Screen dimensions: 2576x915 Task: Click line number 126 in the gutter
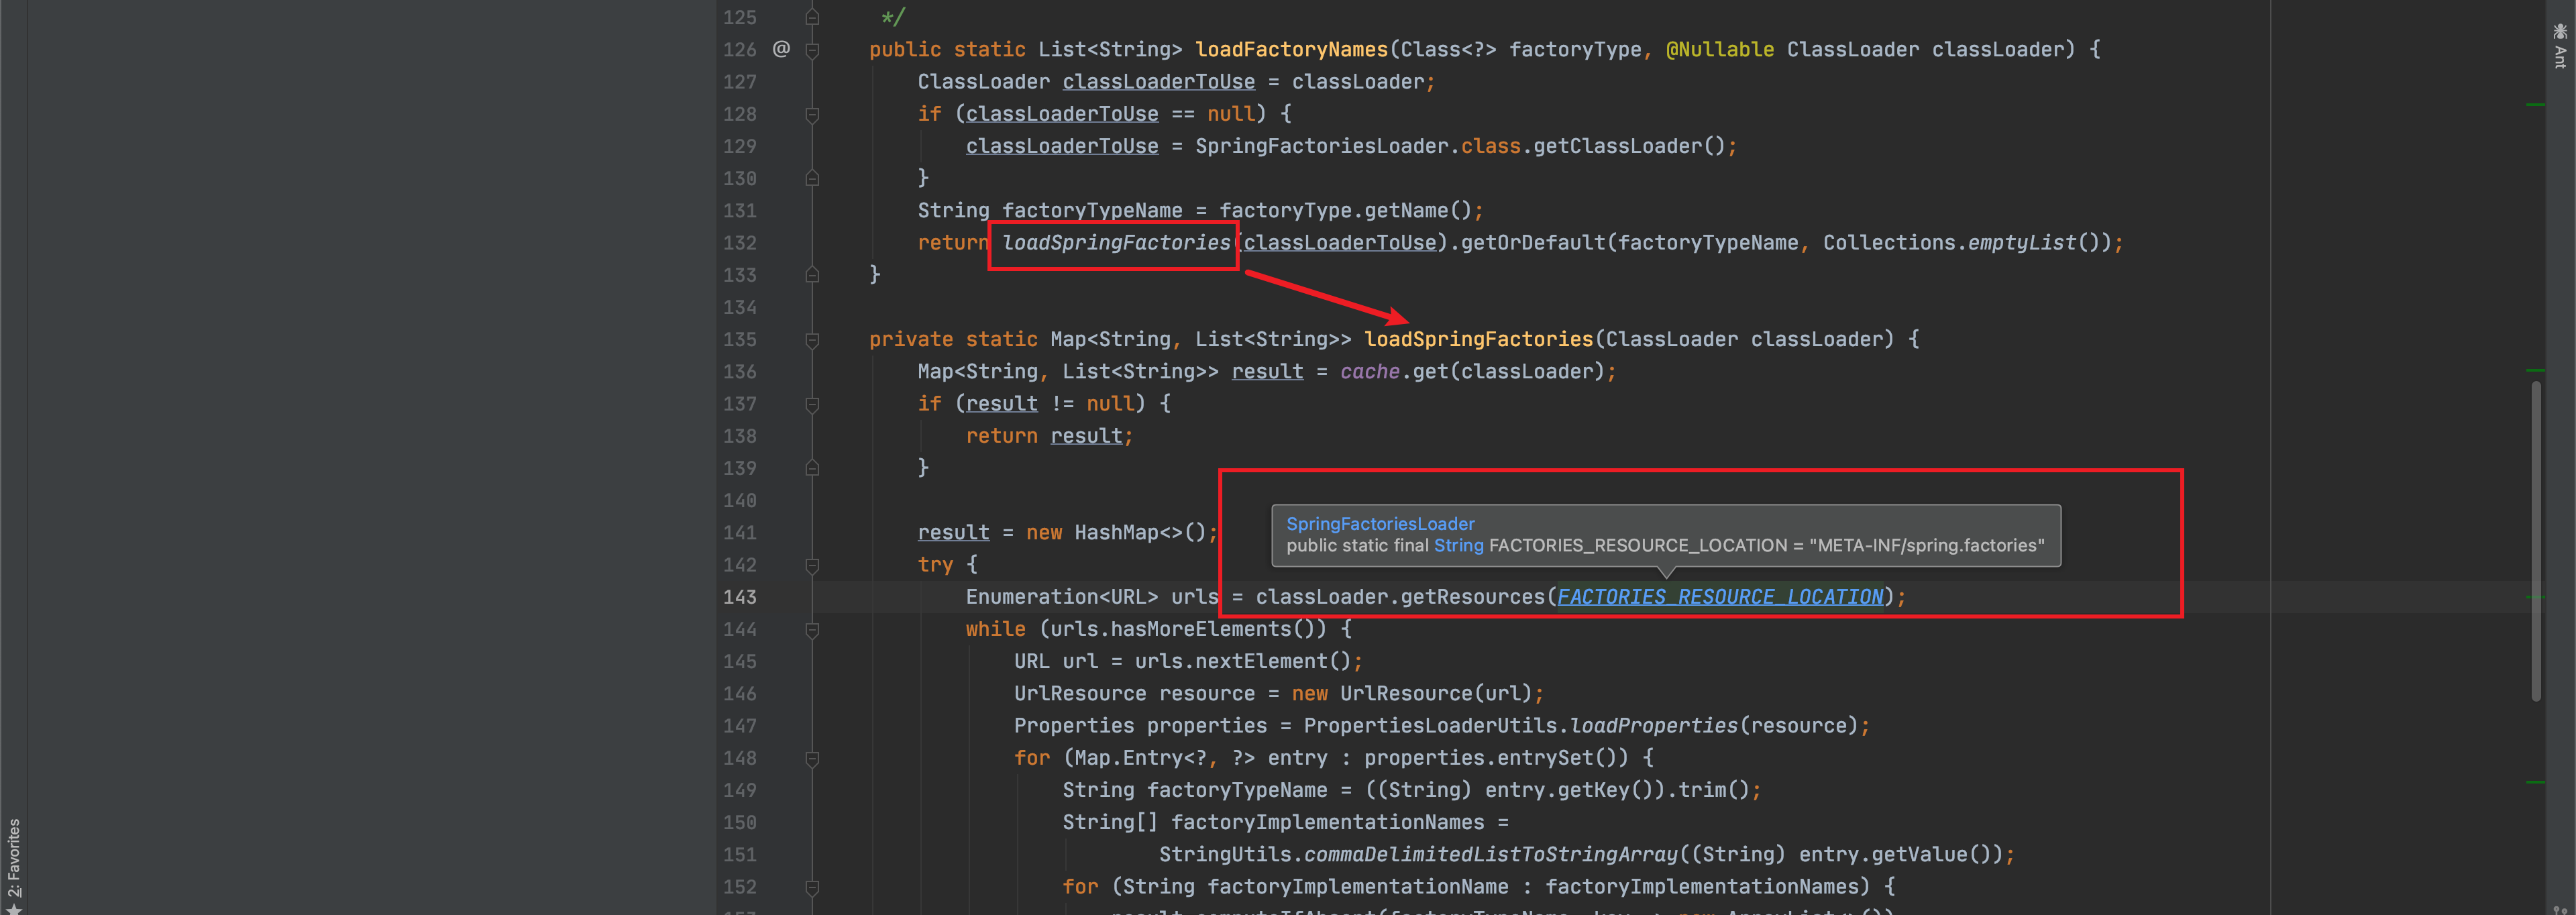(x=740, y=49)
